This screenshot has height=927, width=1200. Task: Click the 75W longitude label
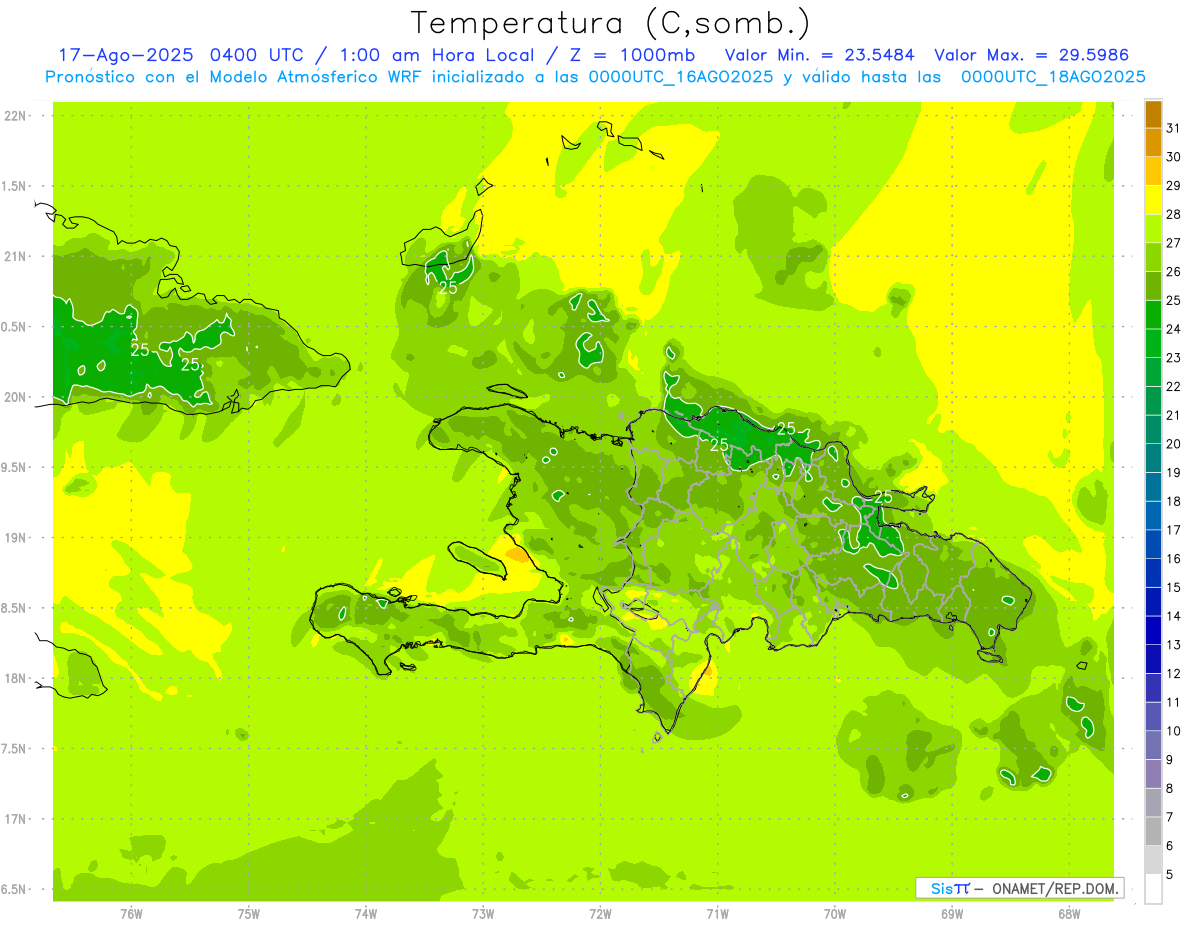pyautogui.click(x=248, y=914)
